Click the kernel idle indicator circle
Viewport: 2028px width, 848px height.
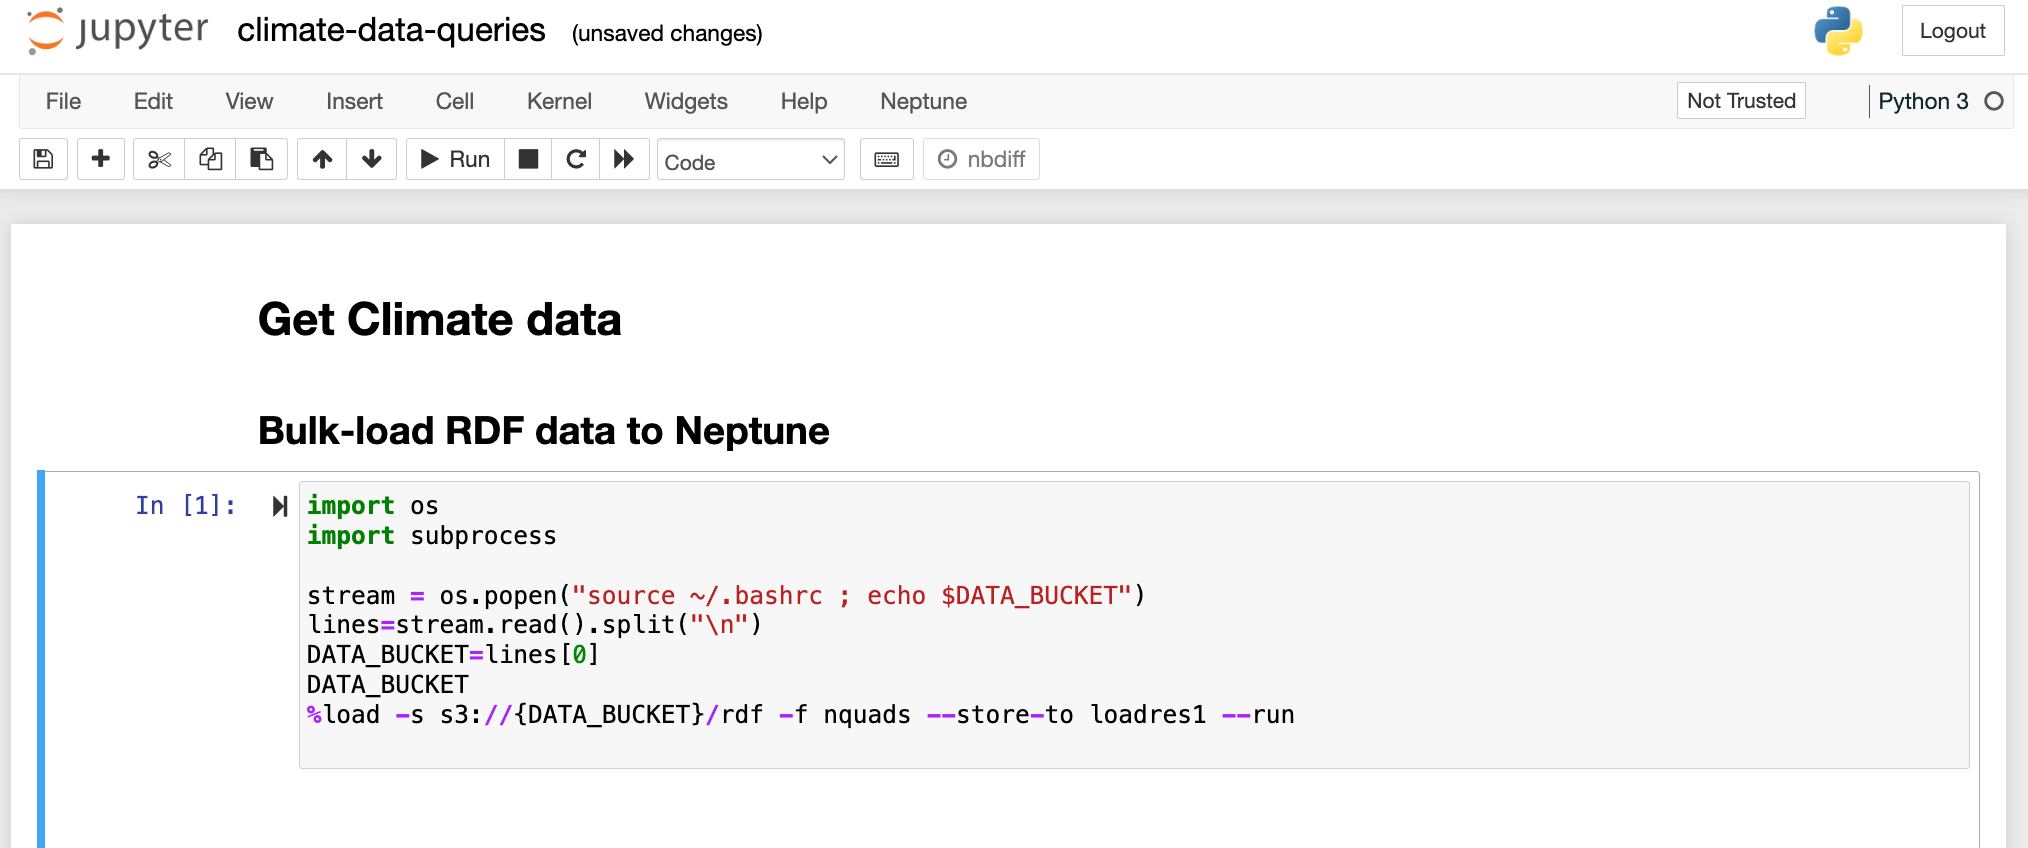coord(1994,101)
